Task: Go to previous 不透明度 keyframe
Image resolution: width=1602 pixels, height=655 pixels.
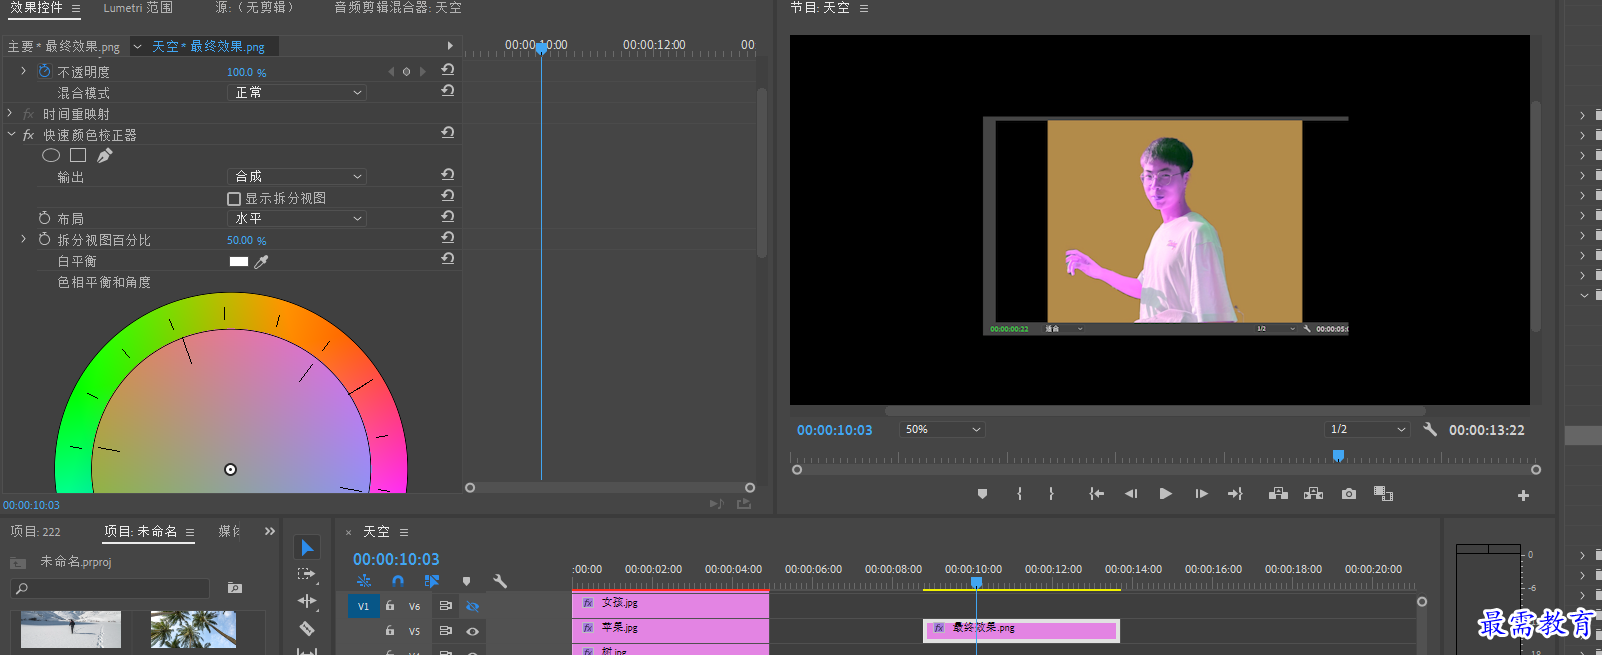Action: pyautogui.click(x=391, y=72)
